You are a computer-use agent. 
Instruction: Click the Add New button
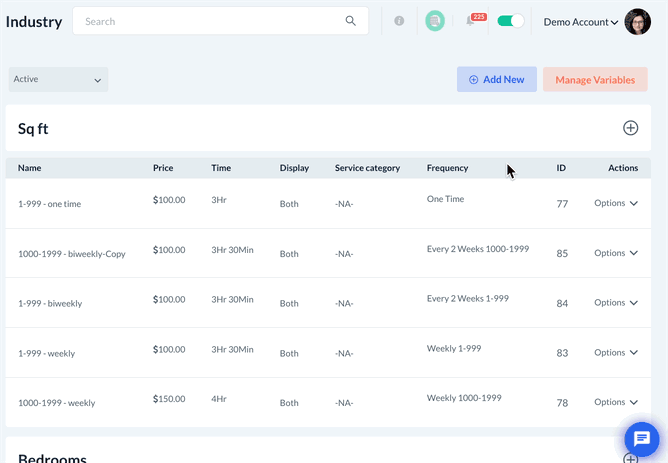[x=496, y=80]
